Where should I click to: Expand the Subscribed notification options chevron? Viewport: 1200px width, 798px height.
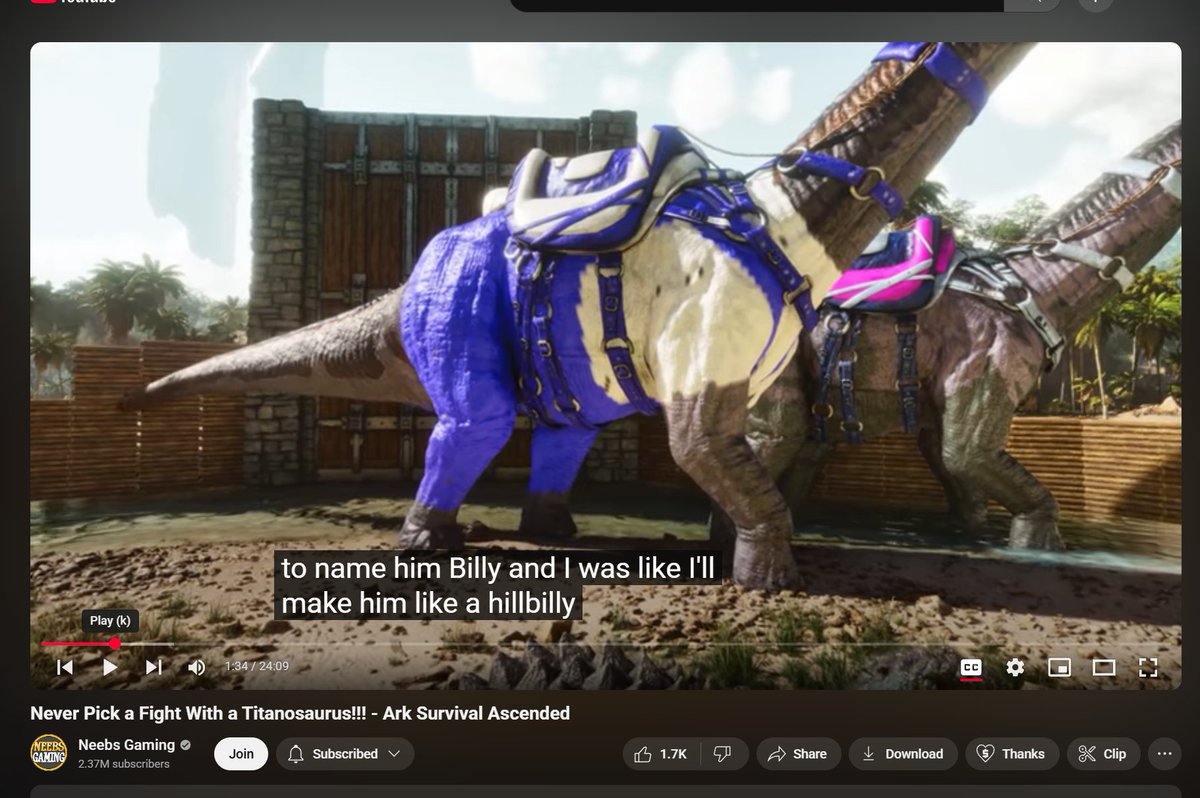[x=396, y=754]
